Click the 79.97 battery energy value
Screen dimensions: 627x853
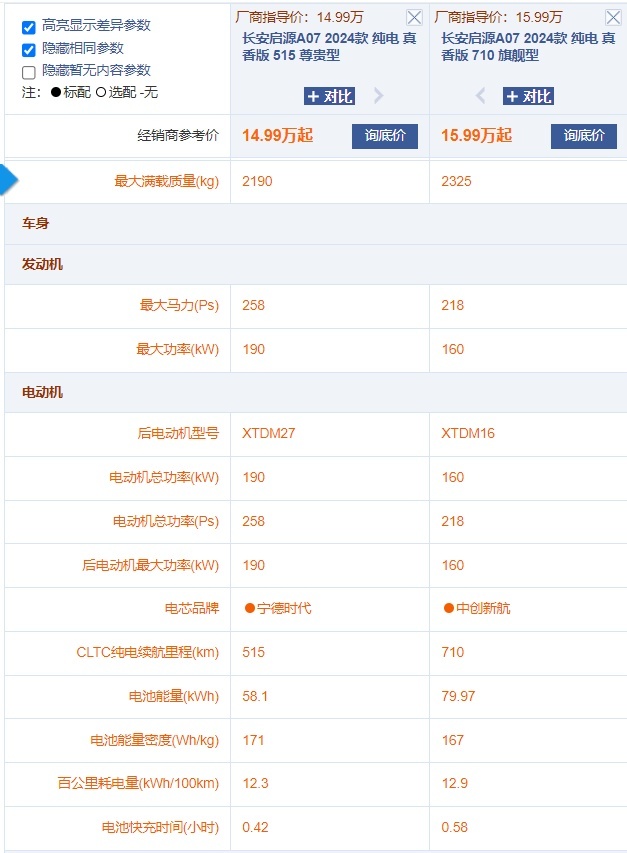458,696
